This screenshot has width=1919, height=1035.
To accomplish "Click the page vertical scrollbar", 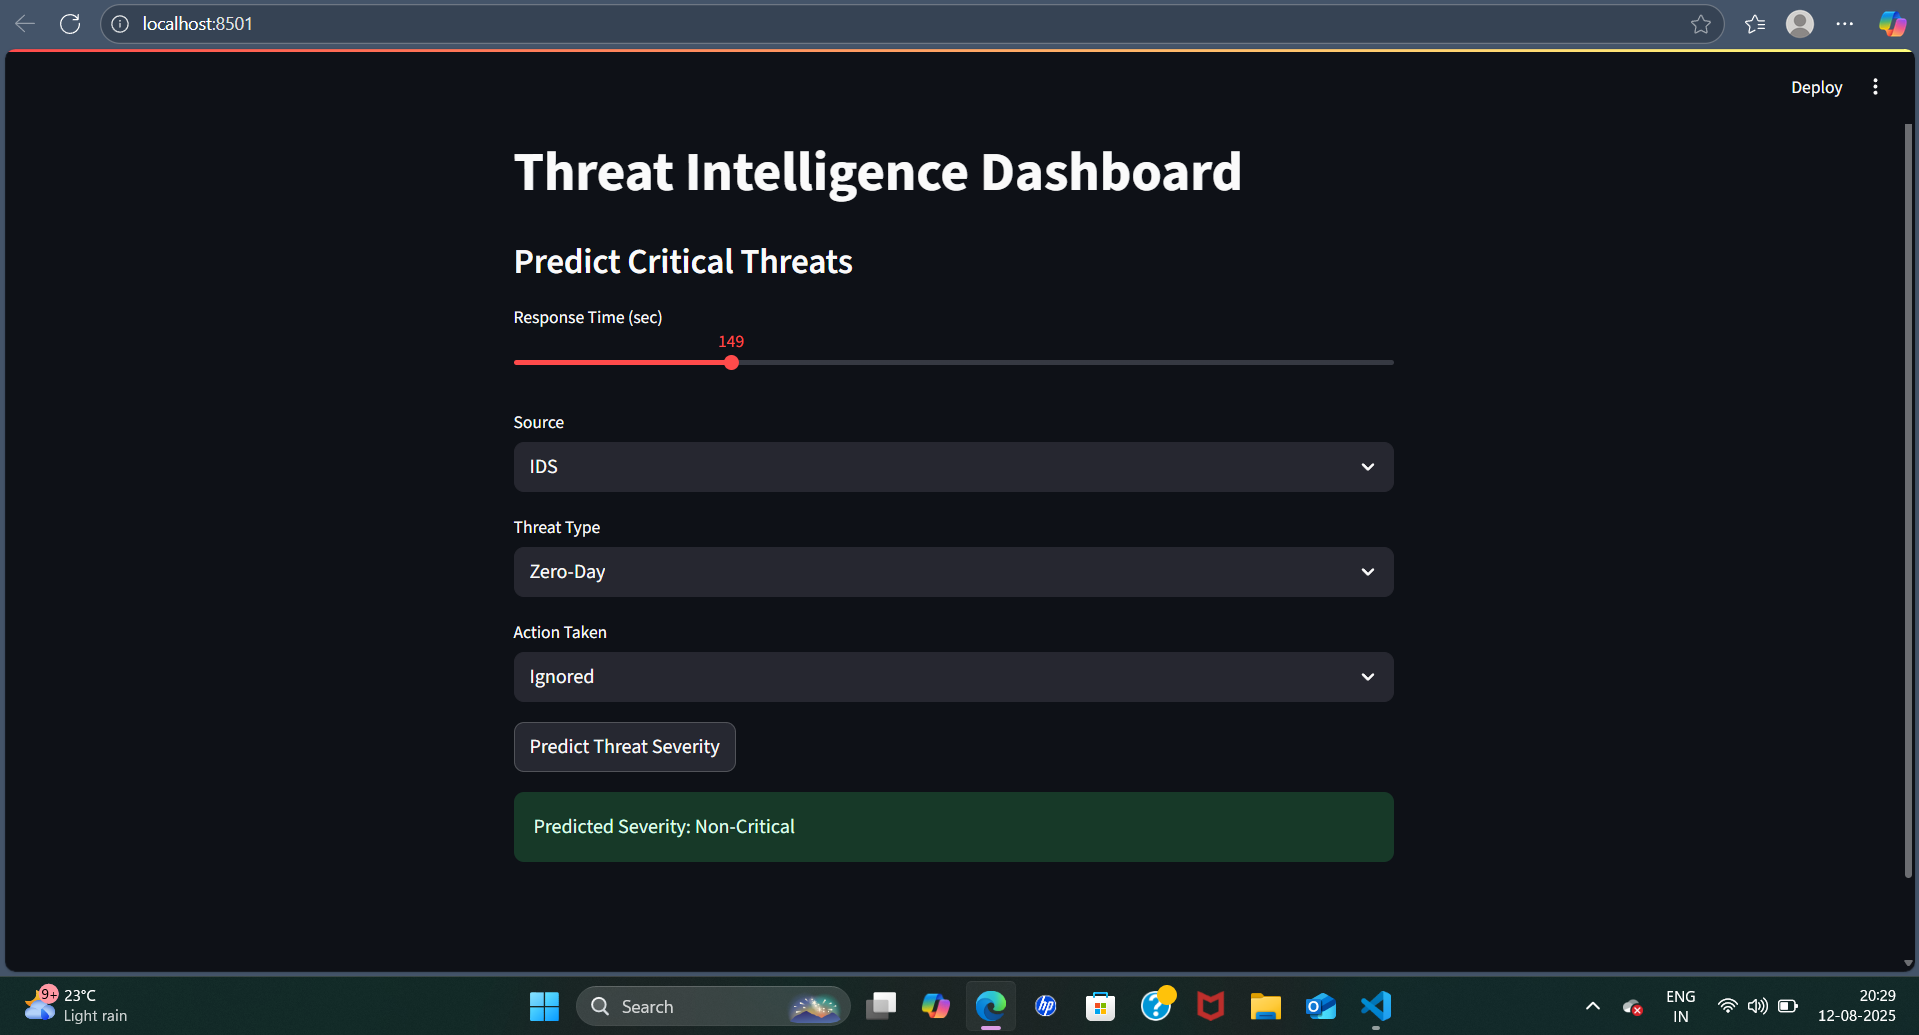I will pyautogui.click(x=1908, y=500).
